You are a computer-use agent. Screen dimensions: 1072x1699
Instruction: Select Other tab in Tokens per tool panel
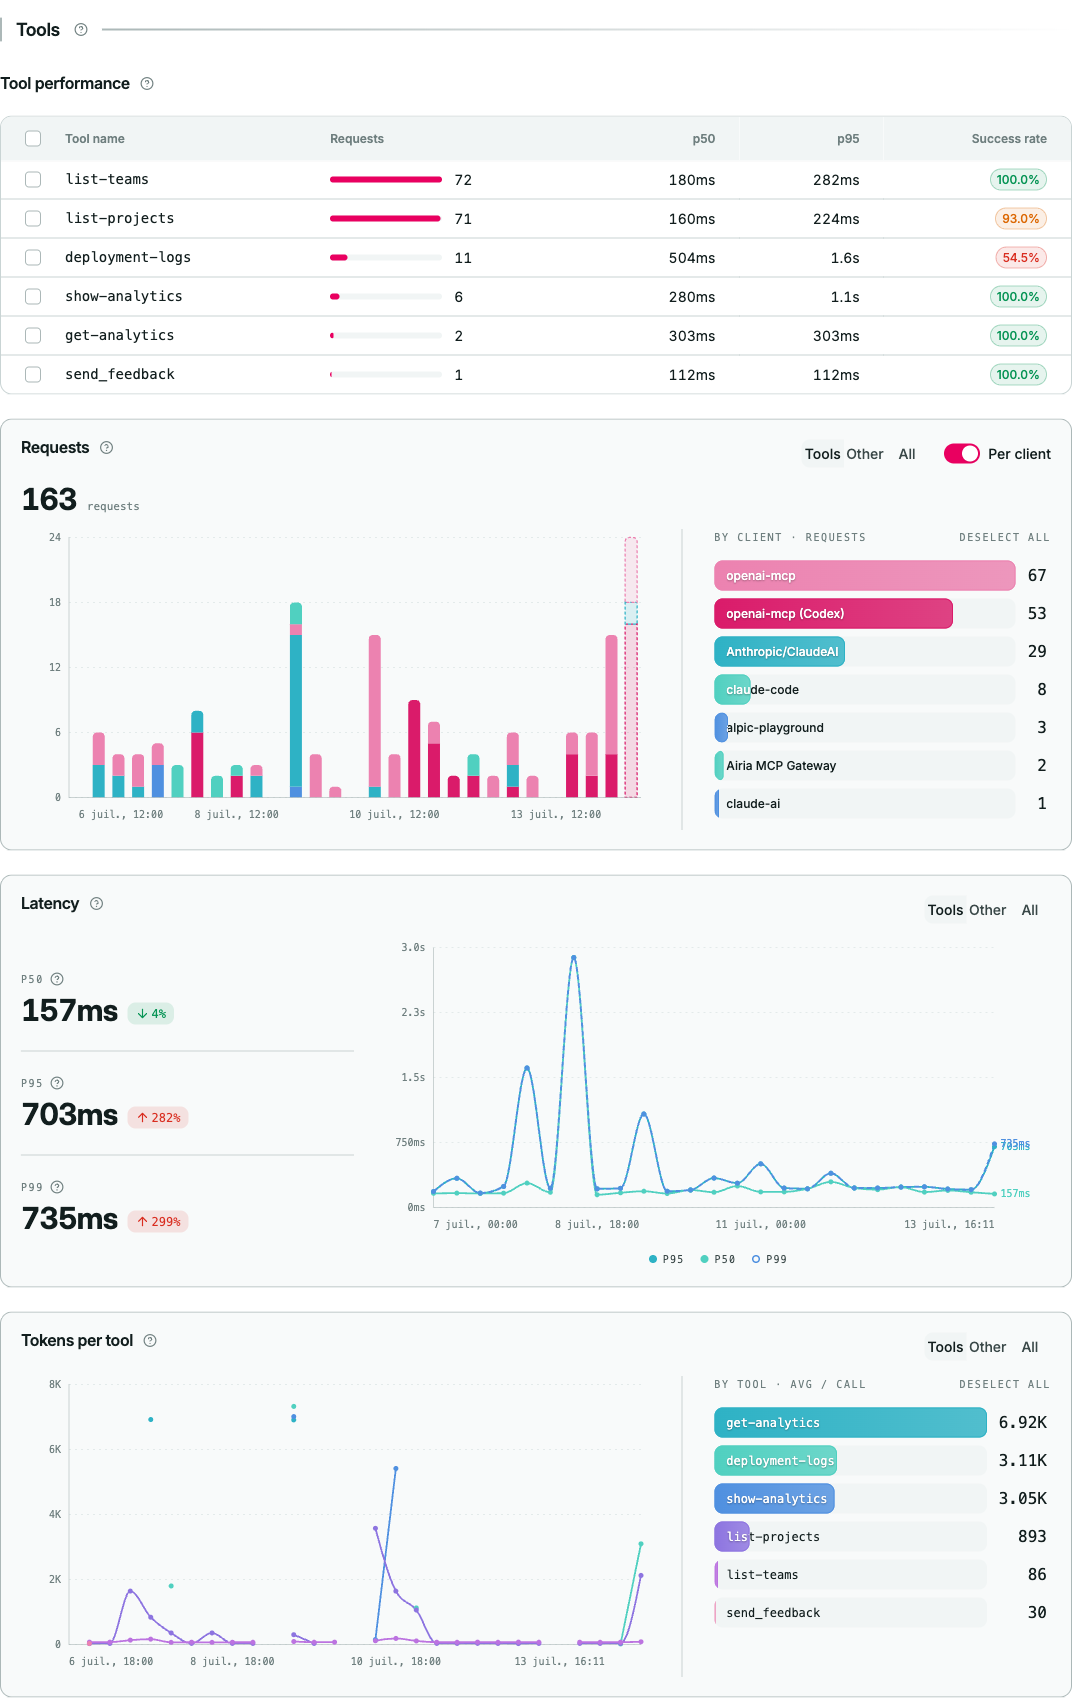[988, 1347]
